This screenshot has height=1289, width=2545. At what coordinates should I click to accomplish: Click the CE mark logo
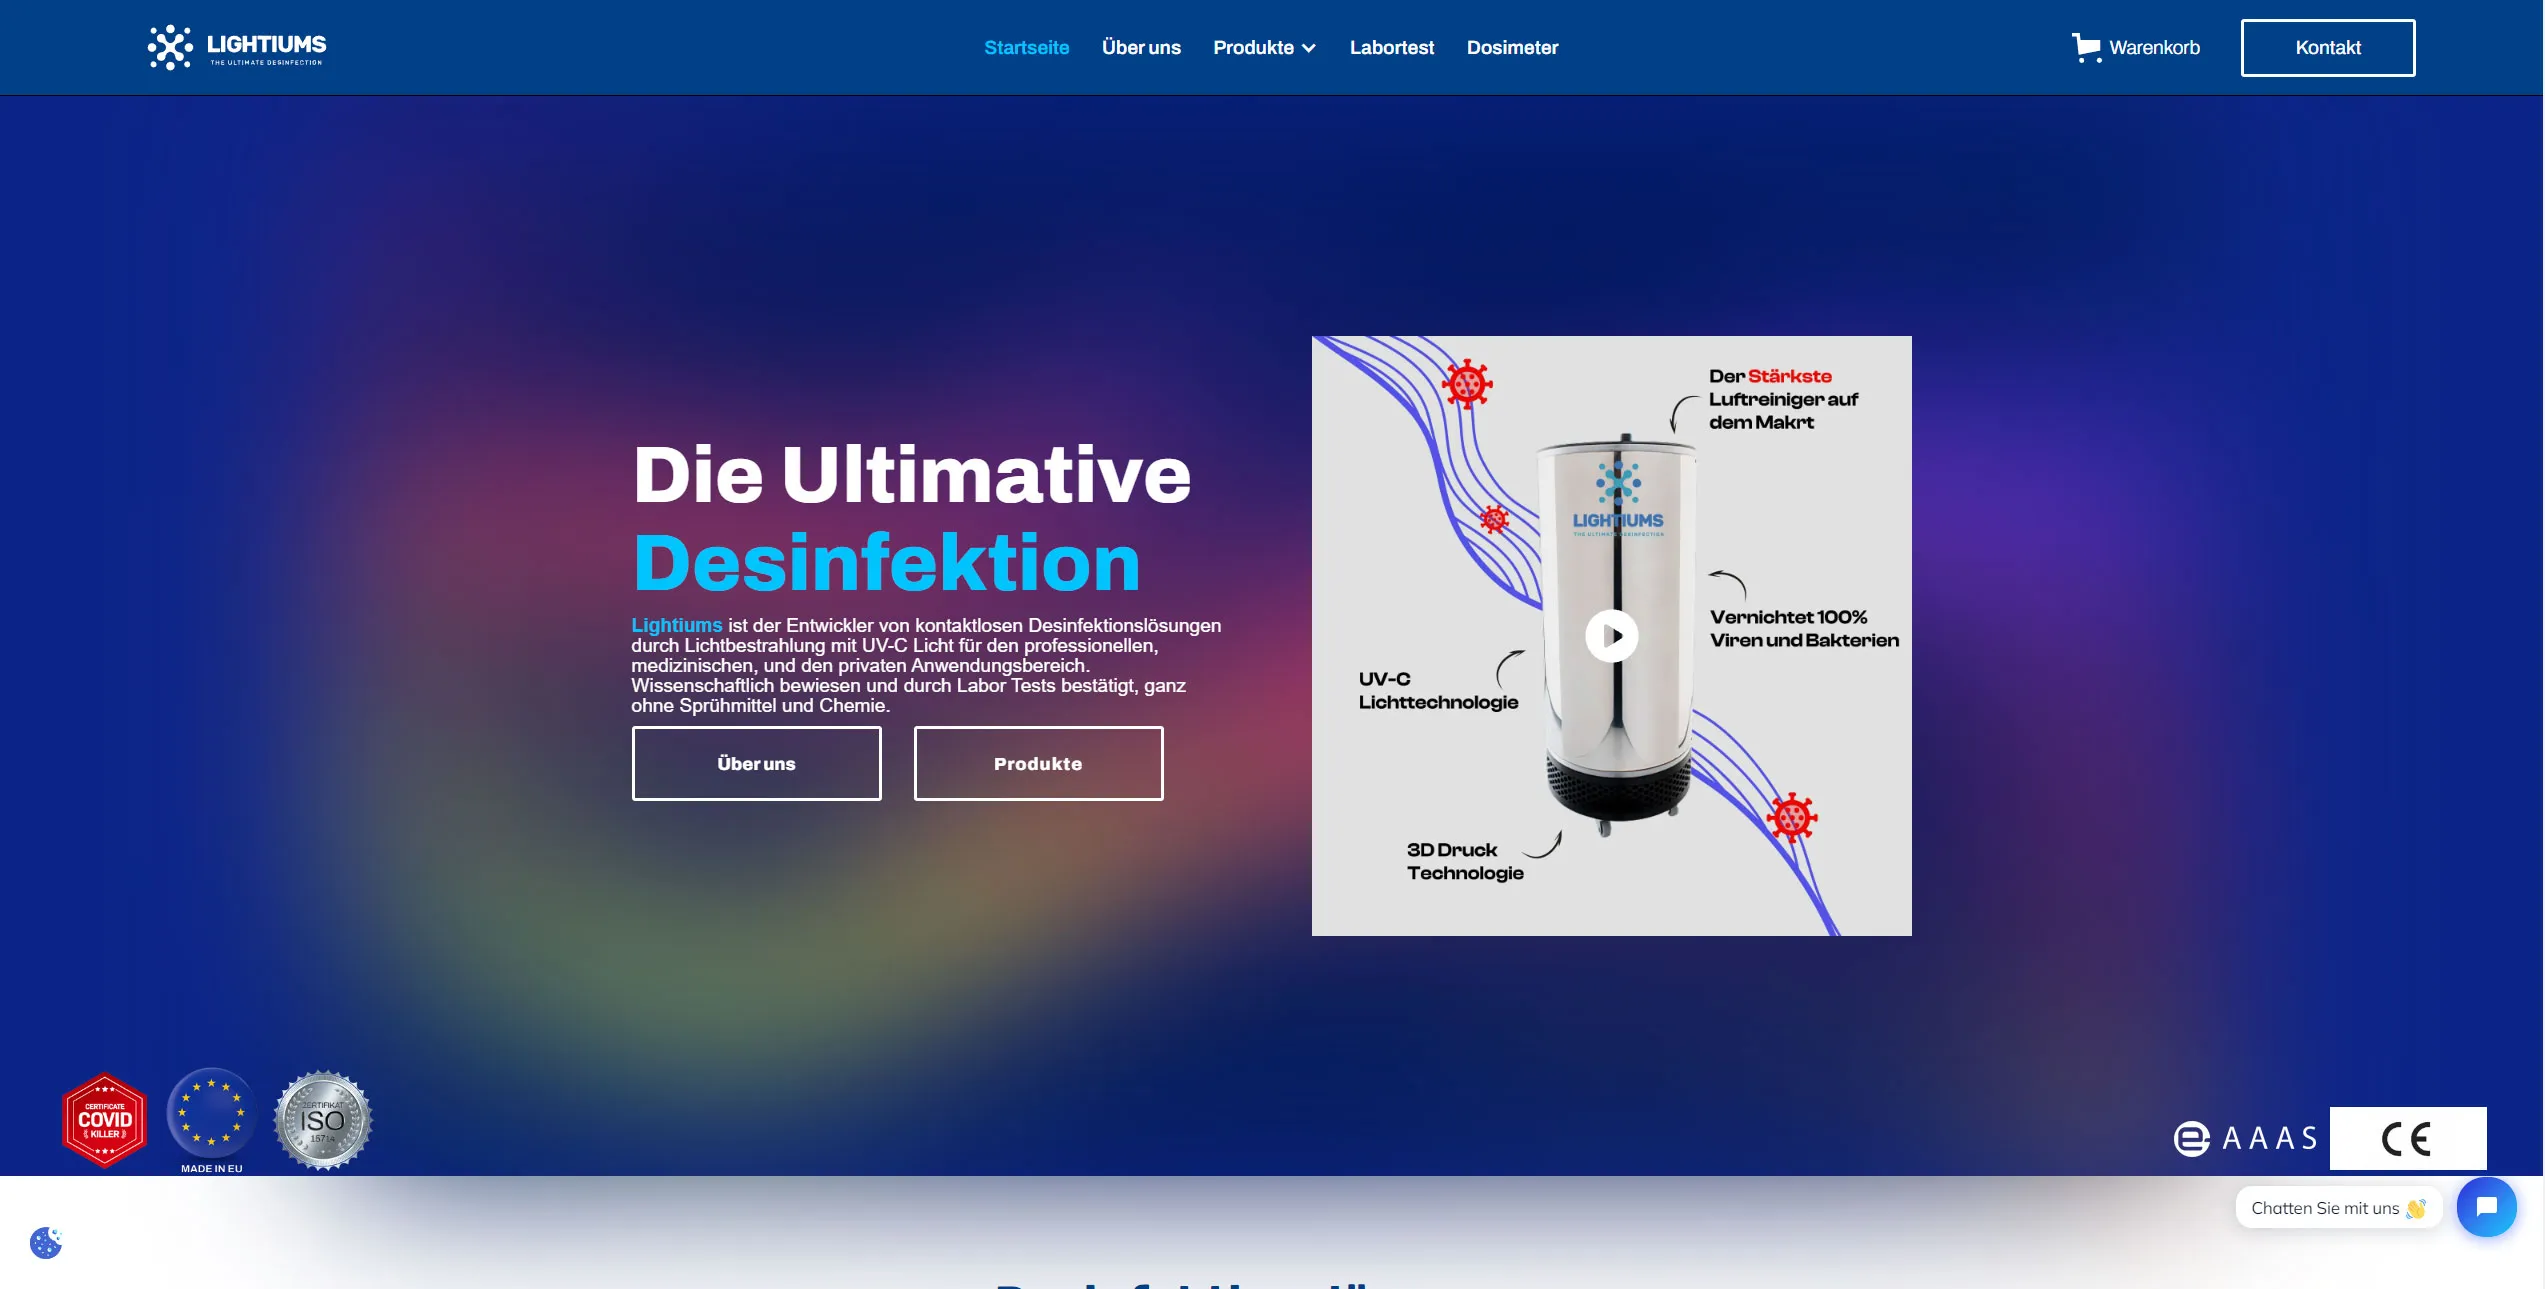pos(2407,1138)
